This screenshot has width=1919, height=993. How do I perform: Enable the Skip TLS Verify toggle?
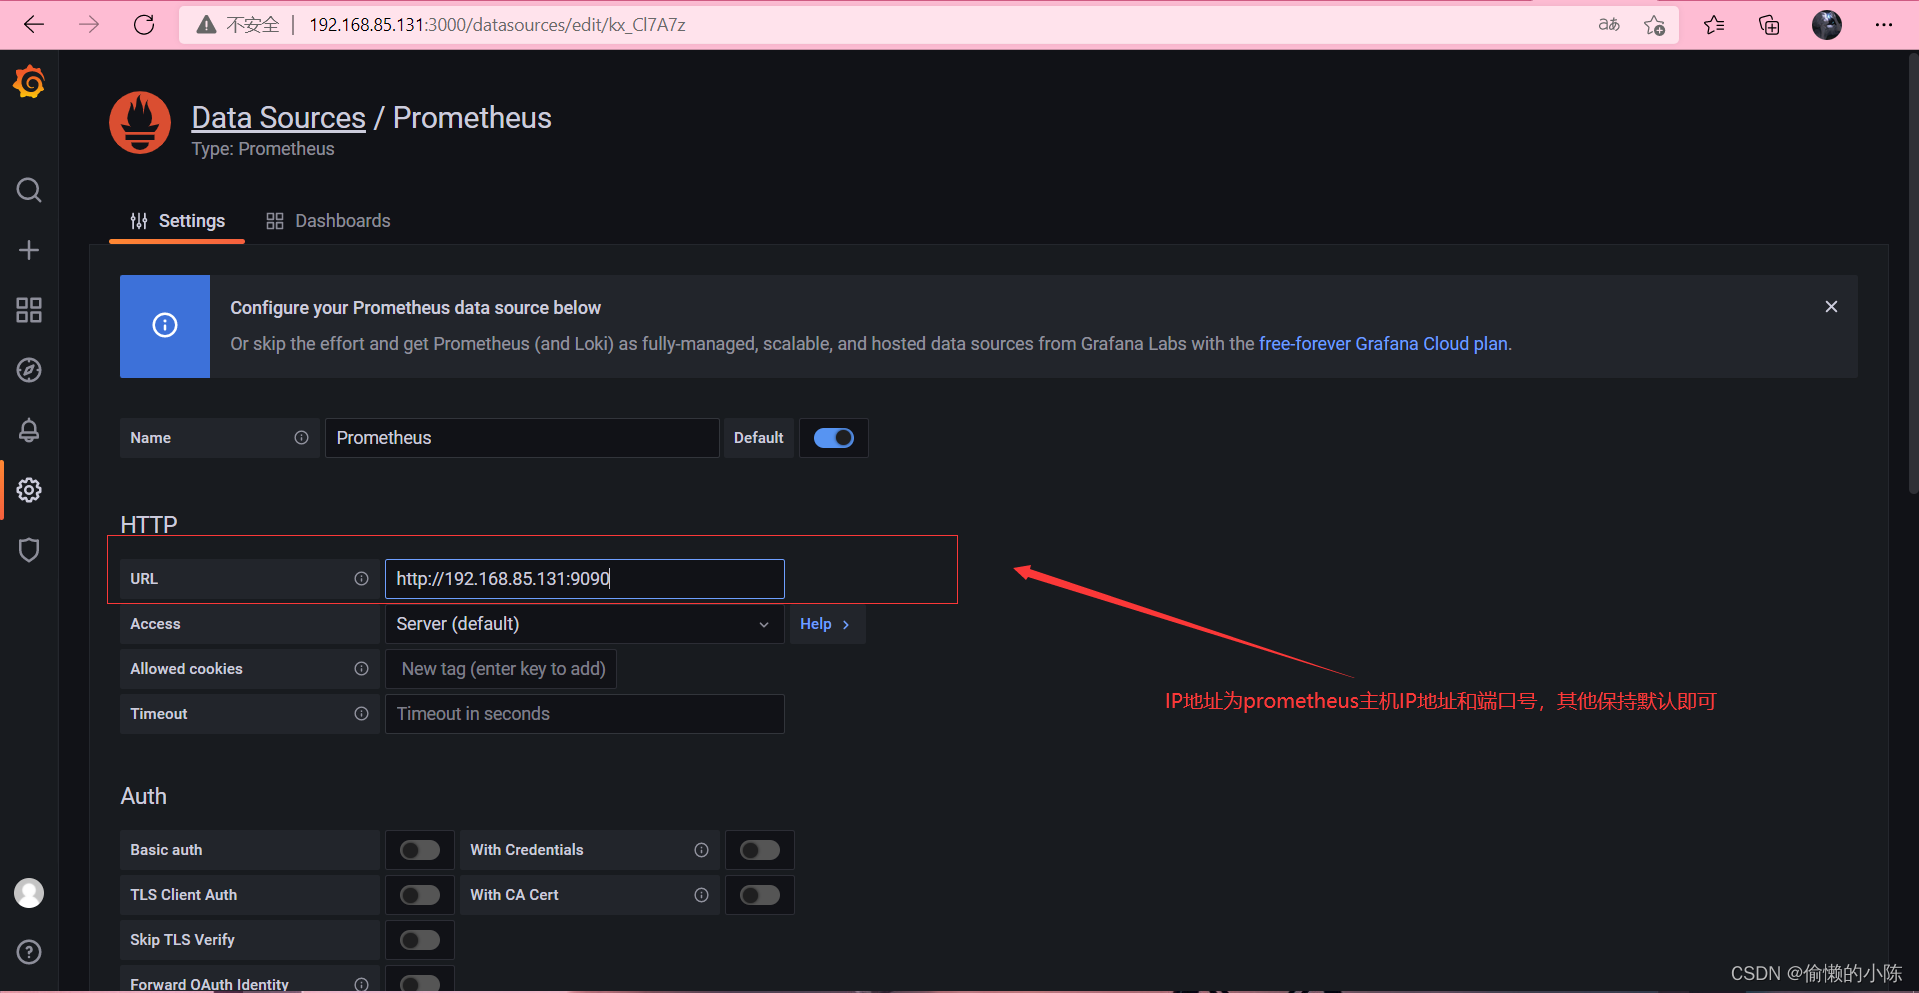pos(420,940)
